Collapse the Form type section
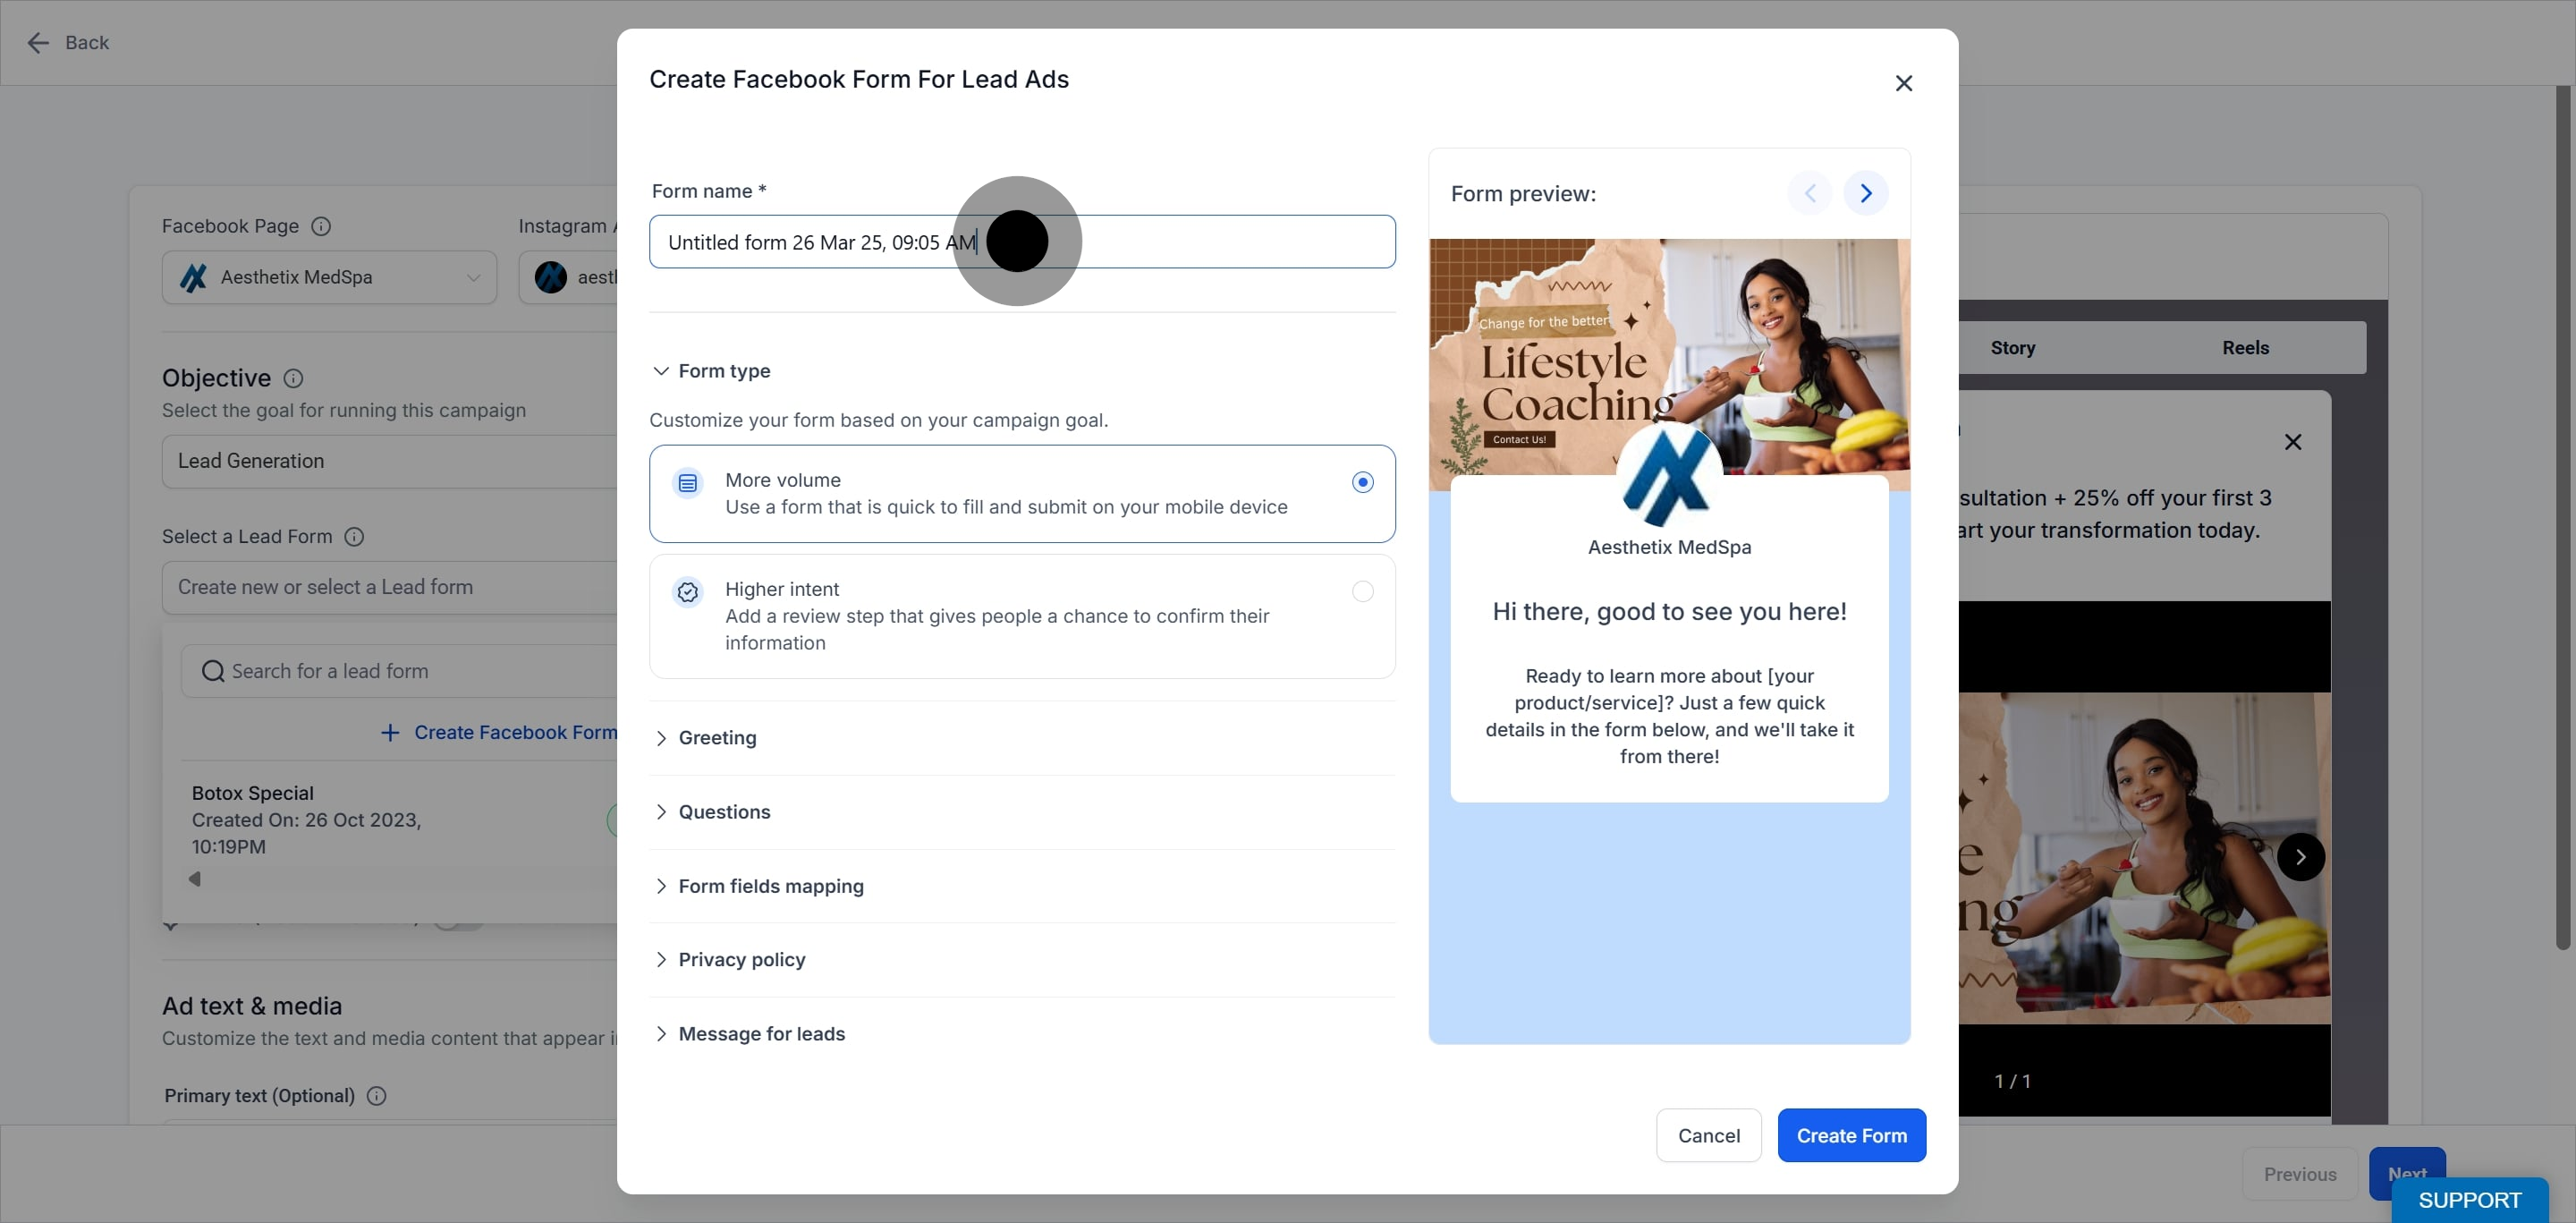 [x=711, y=371]
